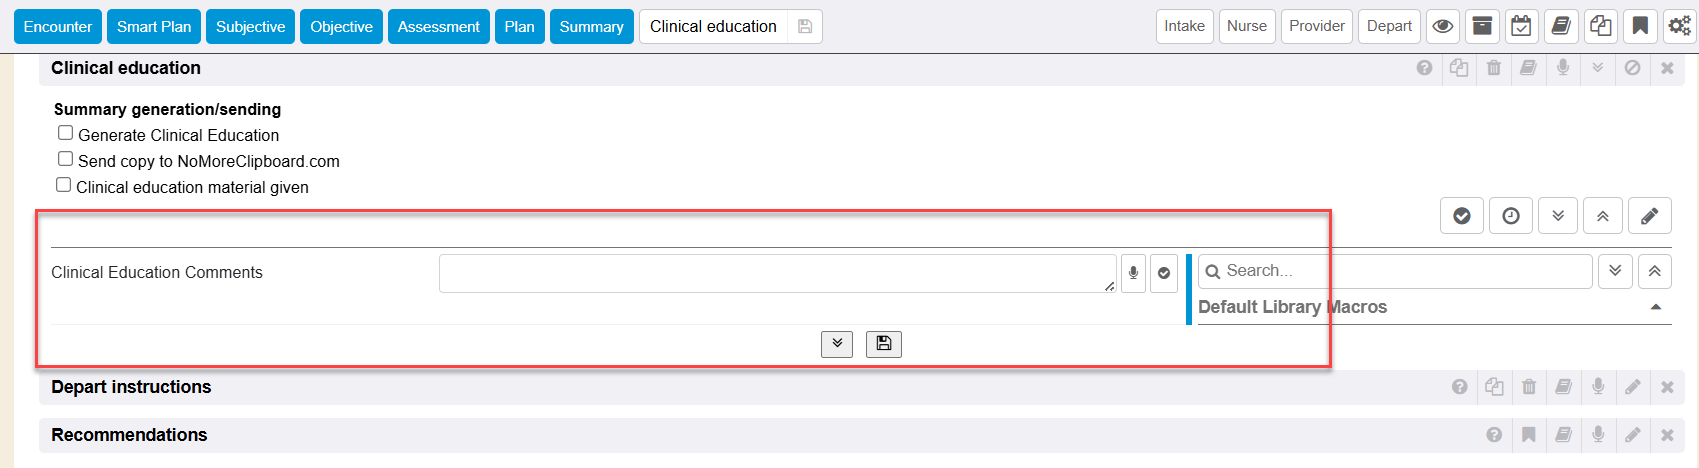The image size is (1699, 468).
Task: Click the Depart button
Action: [x=1389, y=26]
